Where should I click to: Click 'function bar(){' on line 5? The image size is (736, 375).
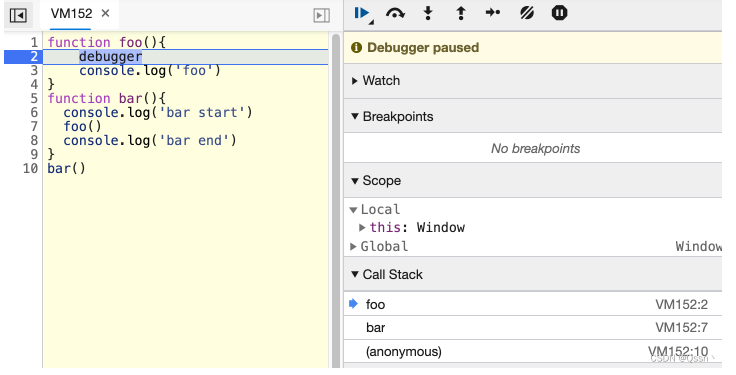point(107,99)
